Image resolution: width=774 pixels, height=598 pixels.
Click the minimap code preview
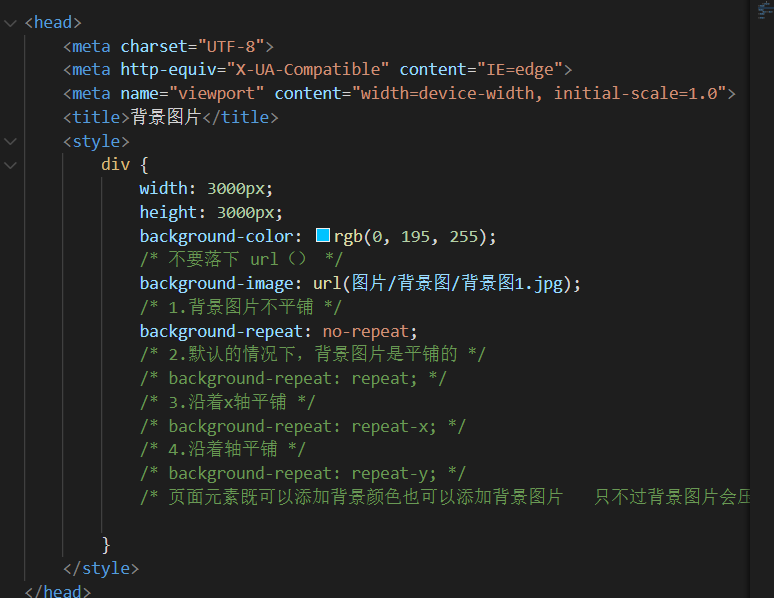(762, 12)
